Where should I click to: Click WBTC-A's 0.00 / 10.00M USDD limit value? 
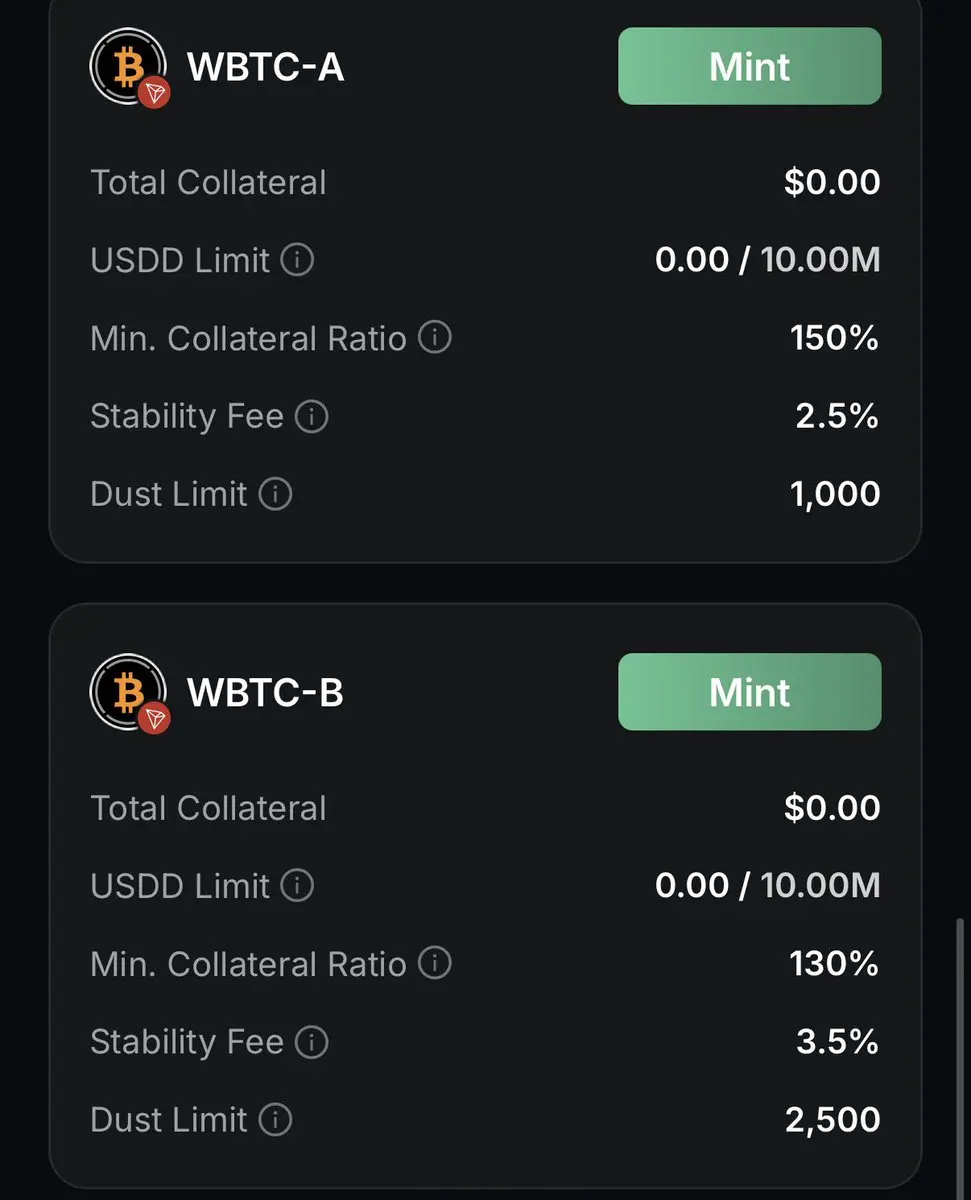coord(767,261)
